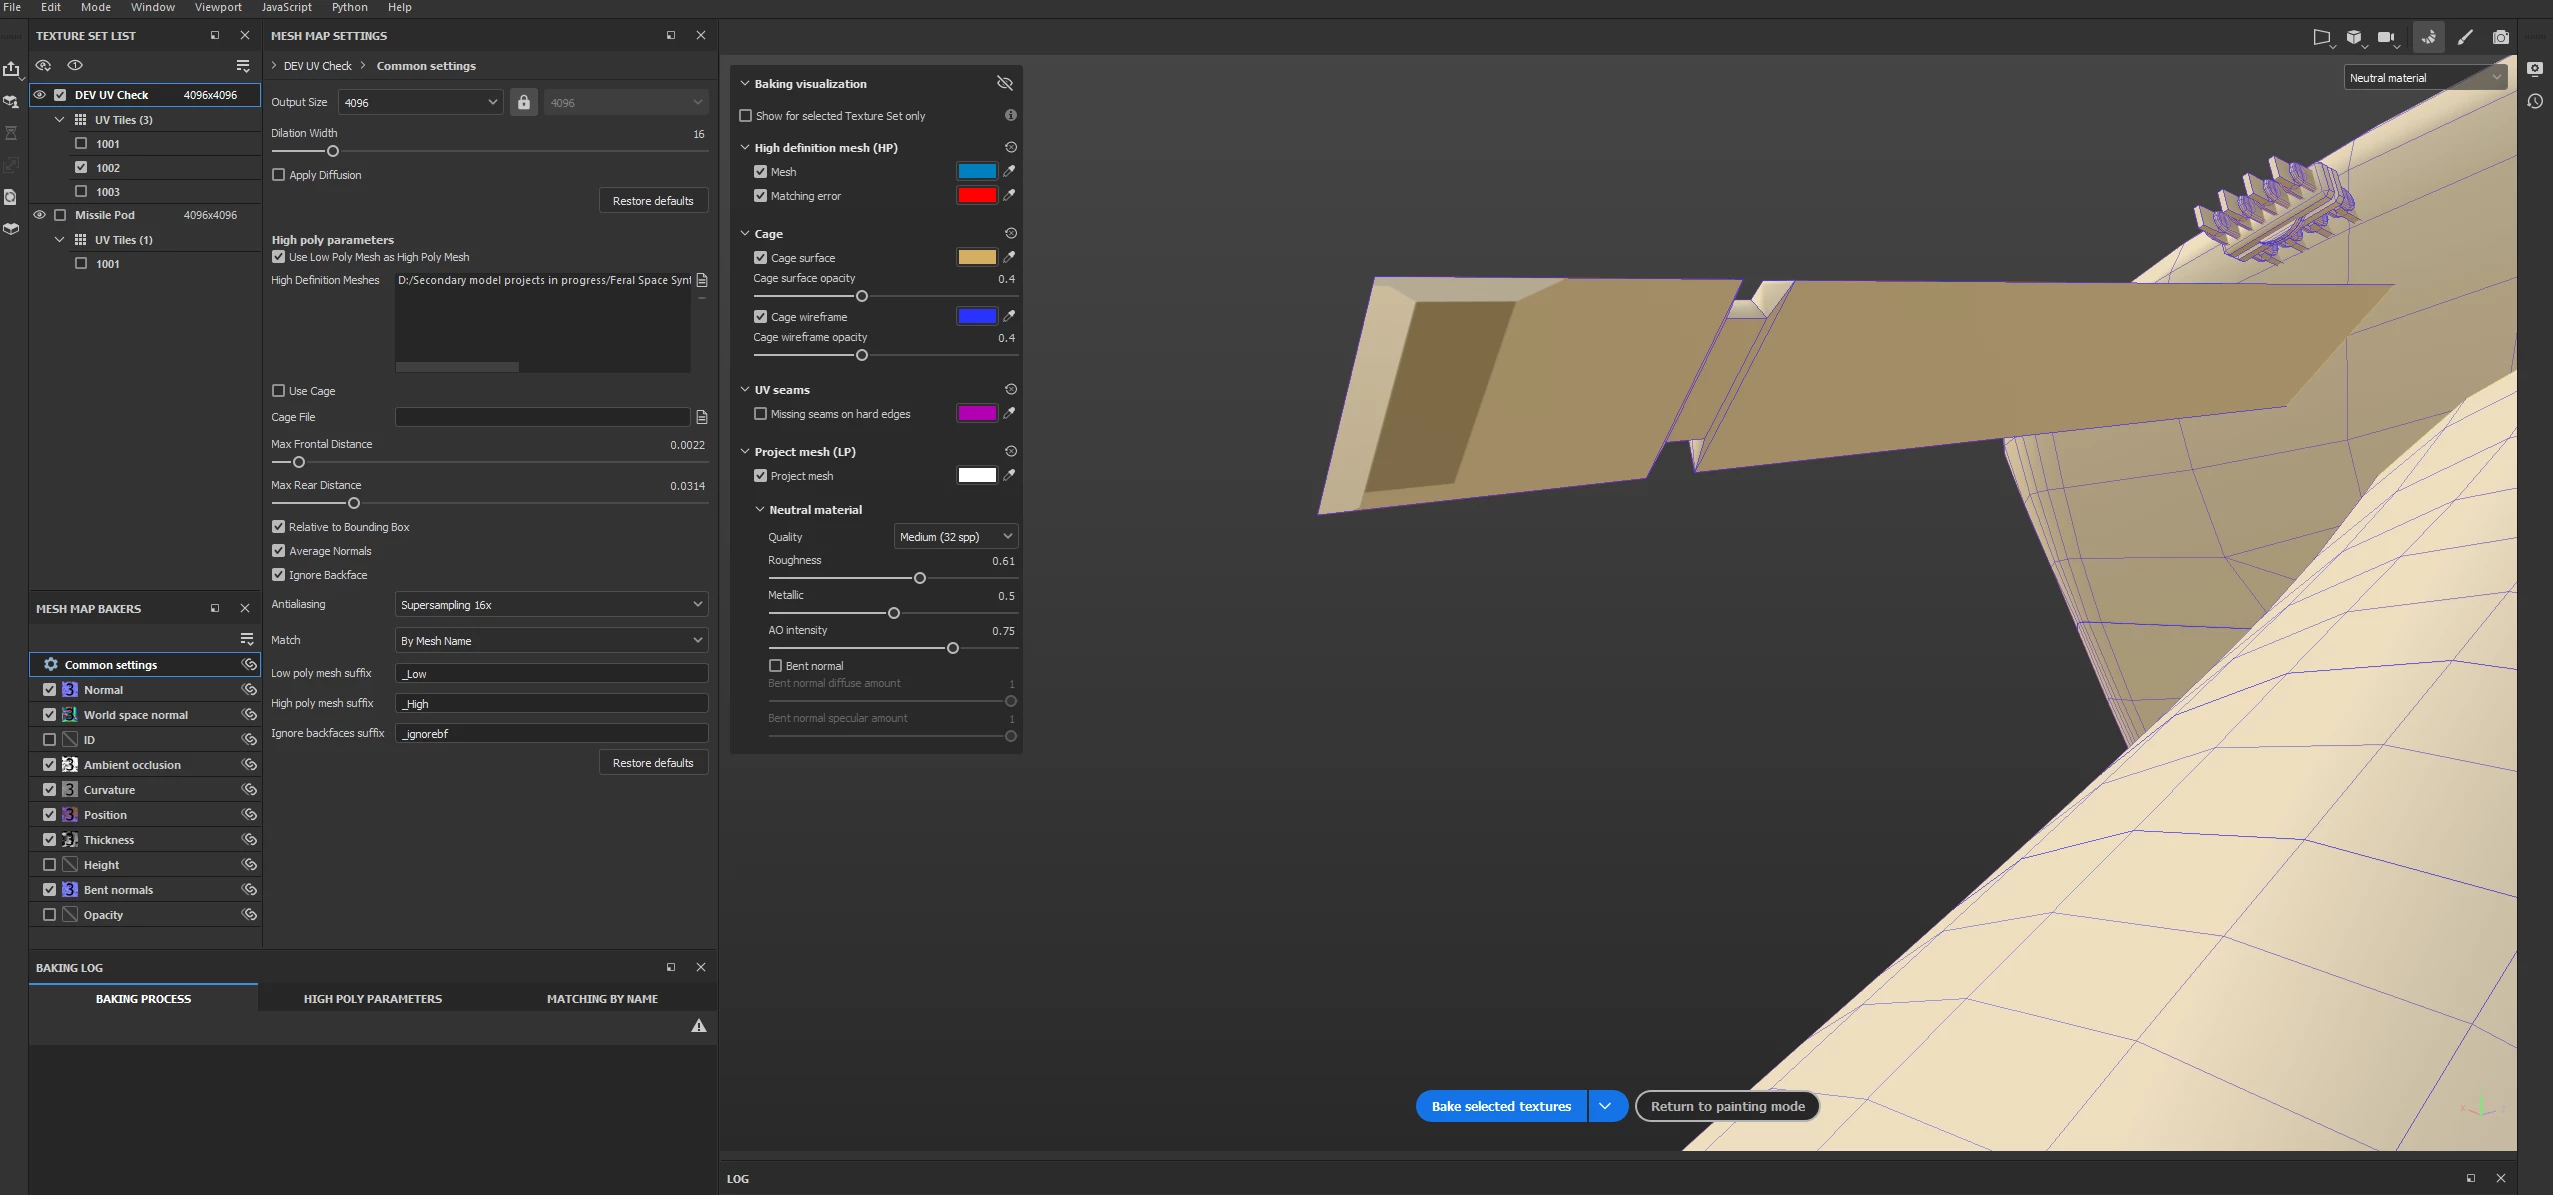Viewport: 2553px width, 1195px height.
Task: Open the Neutral material viewport dropdown
Action: pyautogui.click(x=2424, y=78)
